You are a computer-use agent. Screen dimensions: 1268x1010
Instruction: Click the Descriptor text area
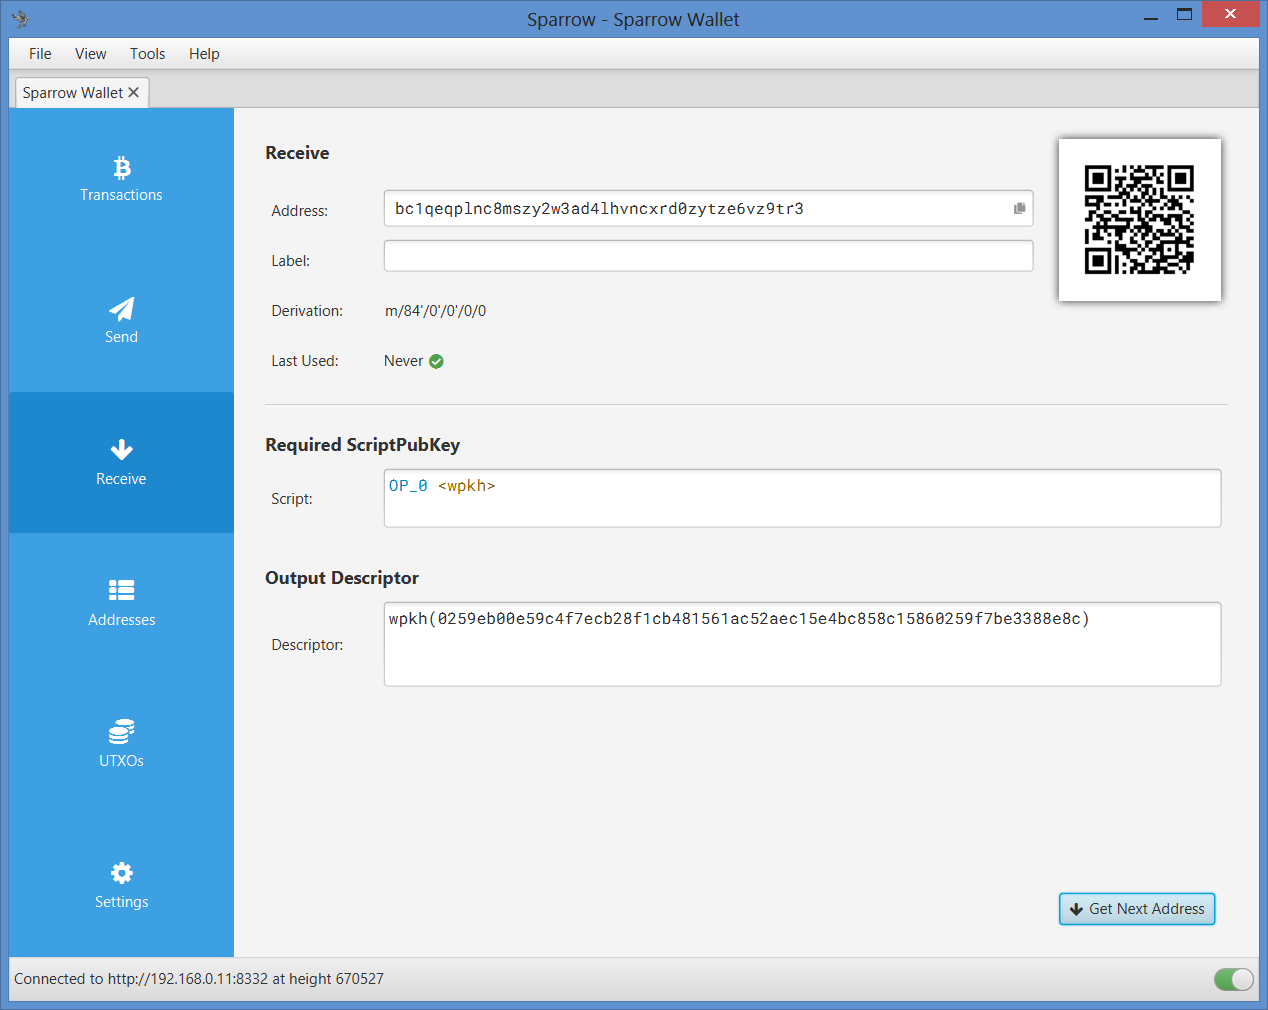coord(802,644)
